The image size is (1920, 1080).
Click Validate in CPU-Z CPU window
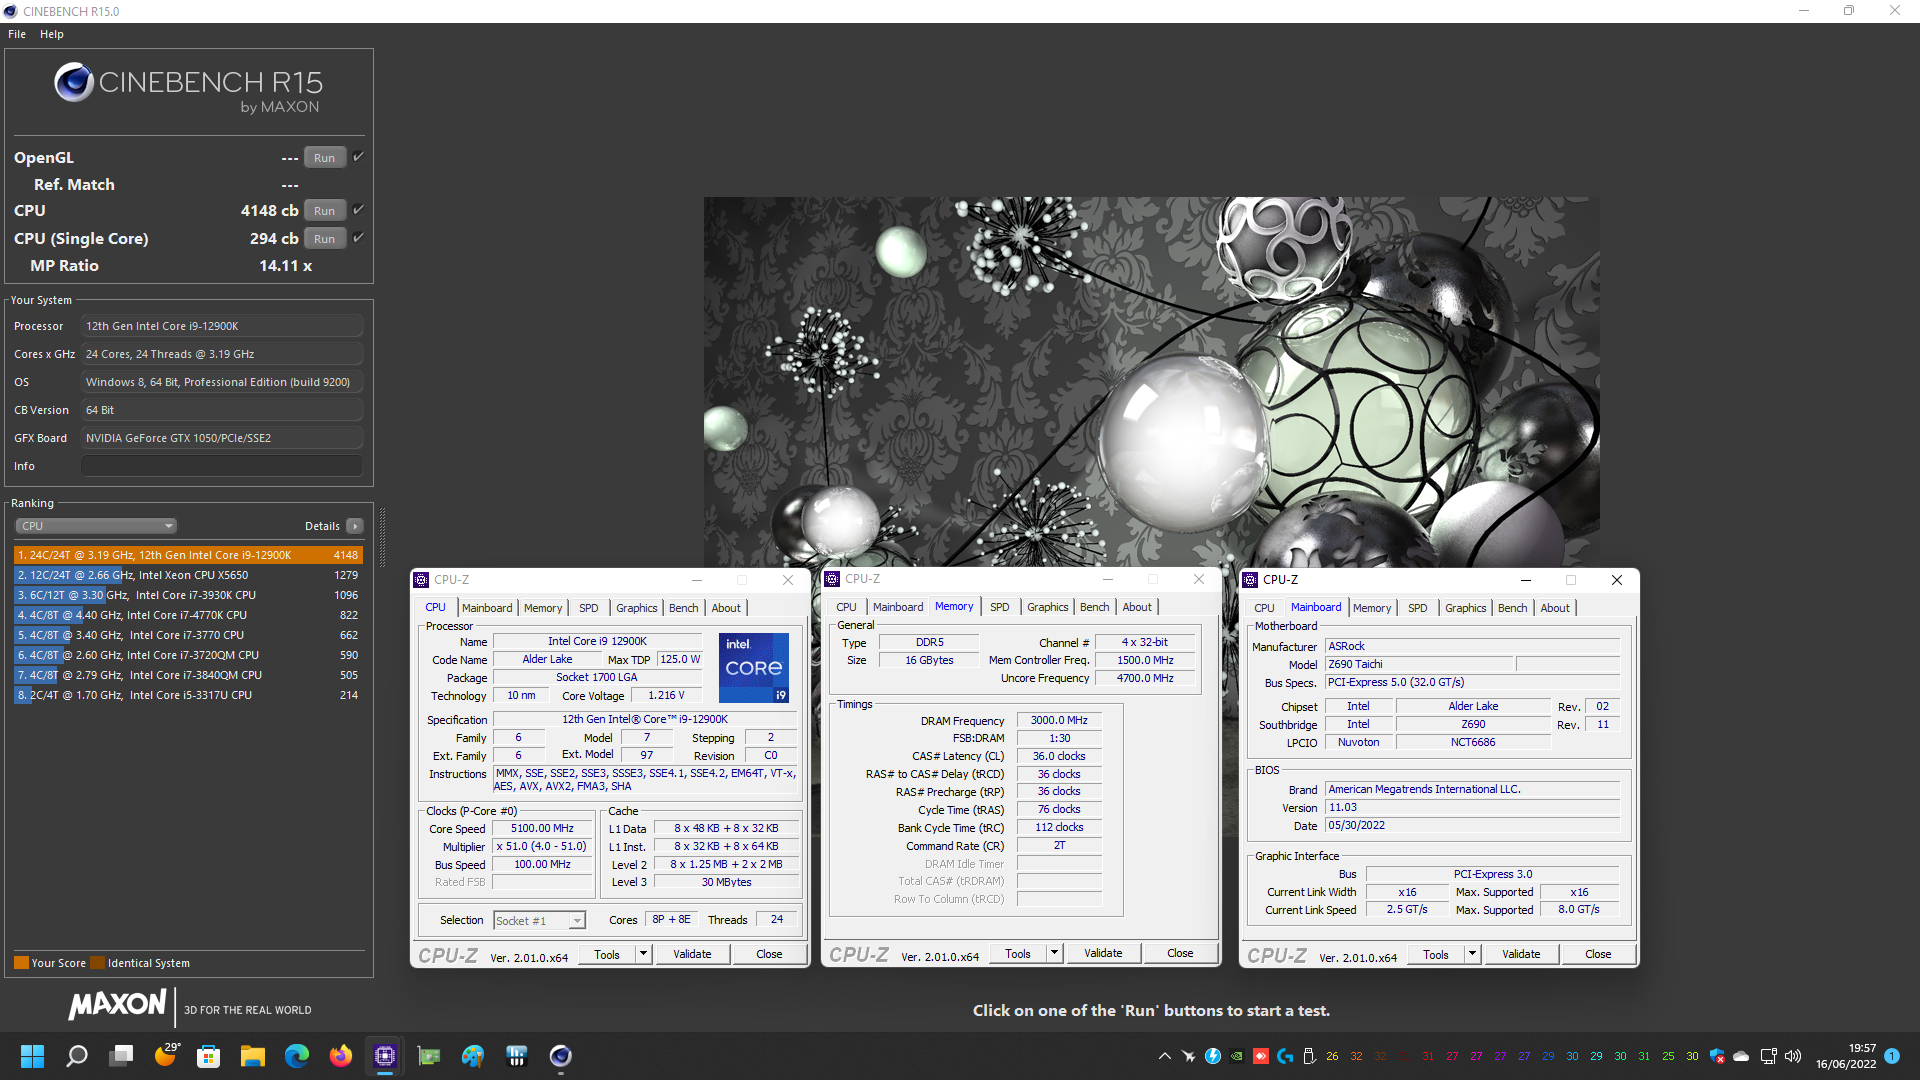(692, 954)
